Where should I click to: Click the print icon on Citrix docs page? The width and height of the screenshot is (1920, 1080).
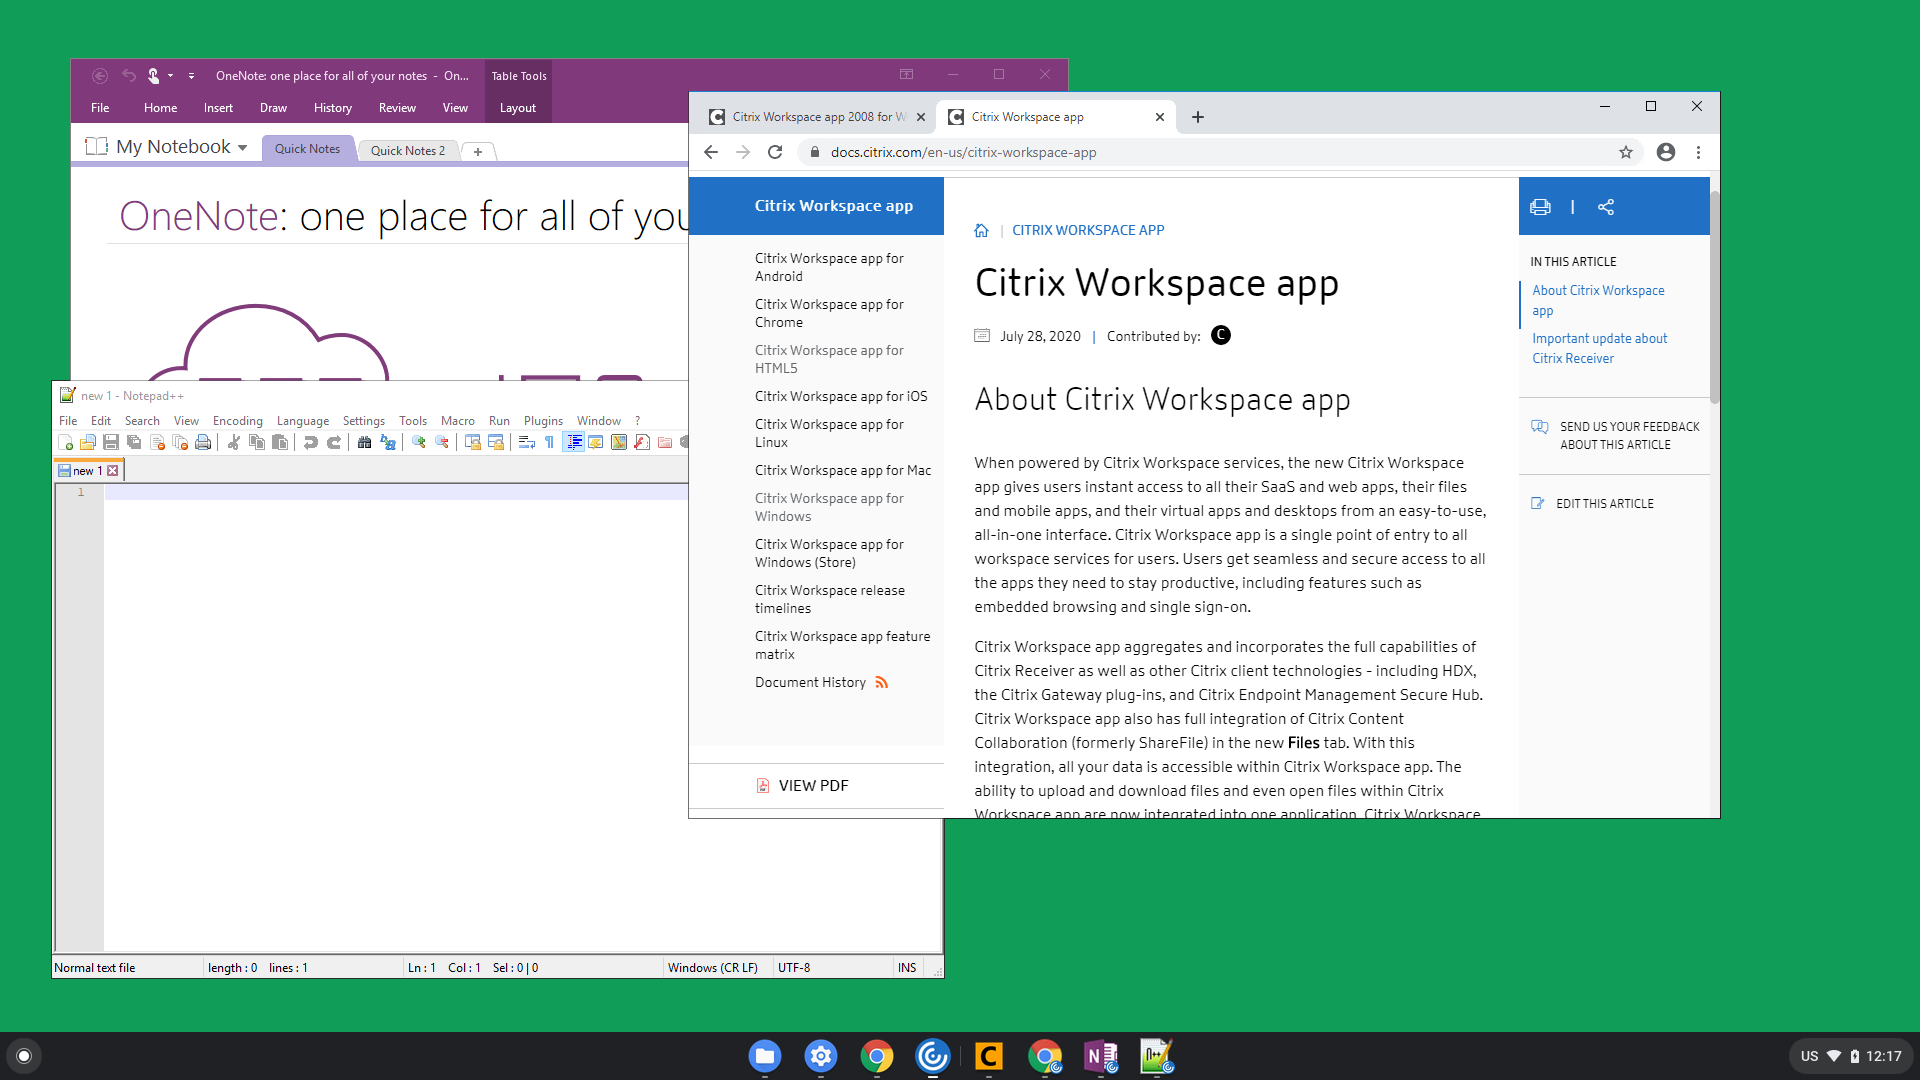click(1540, 207)
